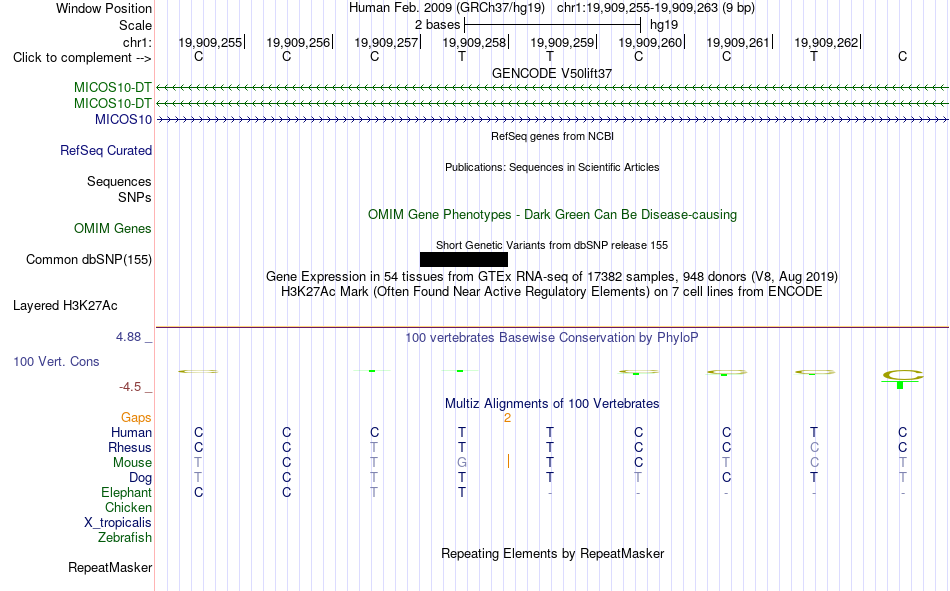The image size is (950, 591).
Task: Click 'RefSeq genes from NCBI' title
Action: coord(553,136)
